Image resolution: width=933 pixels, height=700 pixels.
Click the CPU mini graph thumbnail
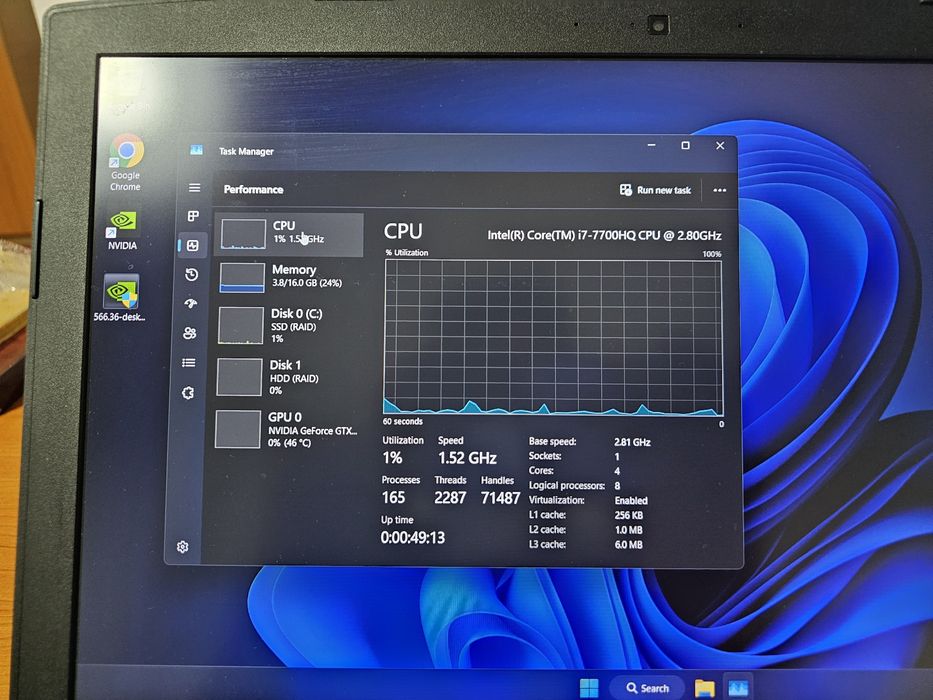pos(243,234)
